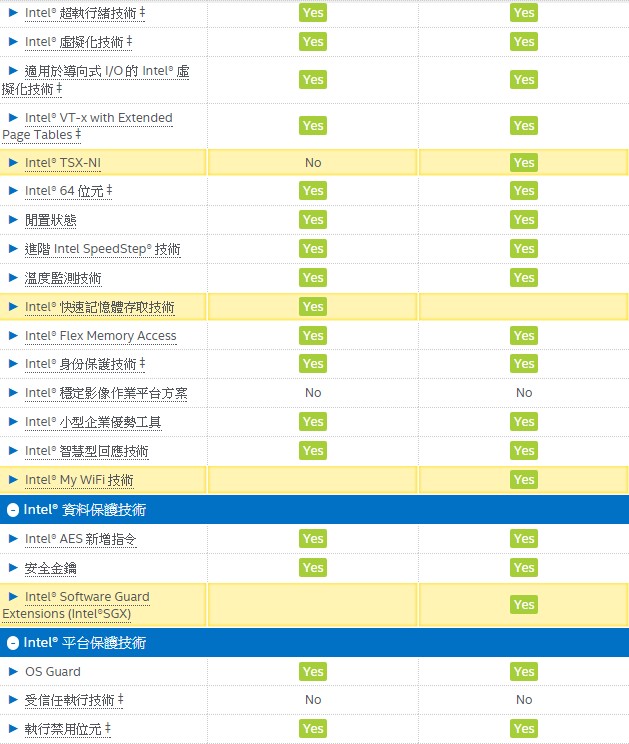Expand the Intel 超執行緒技術 row arrow
The height and width of the screenshot is (744, 629).
[13, 13]
